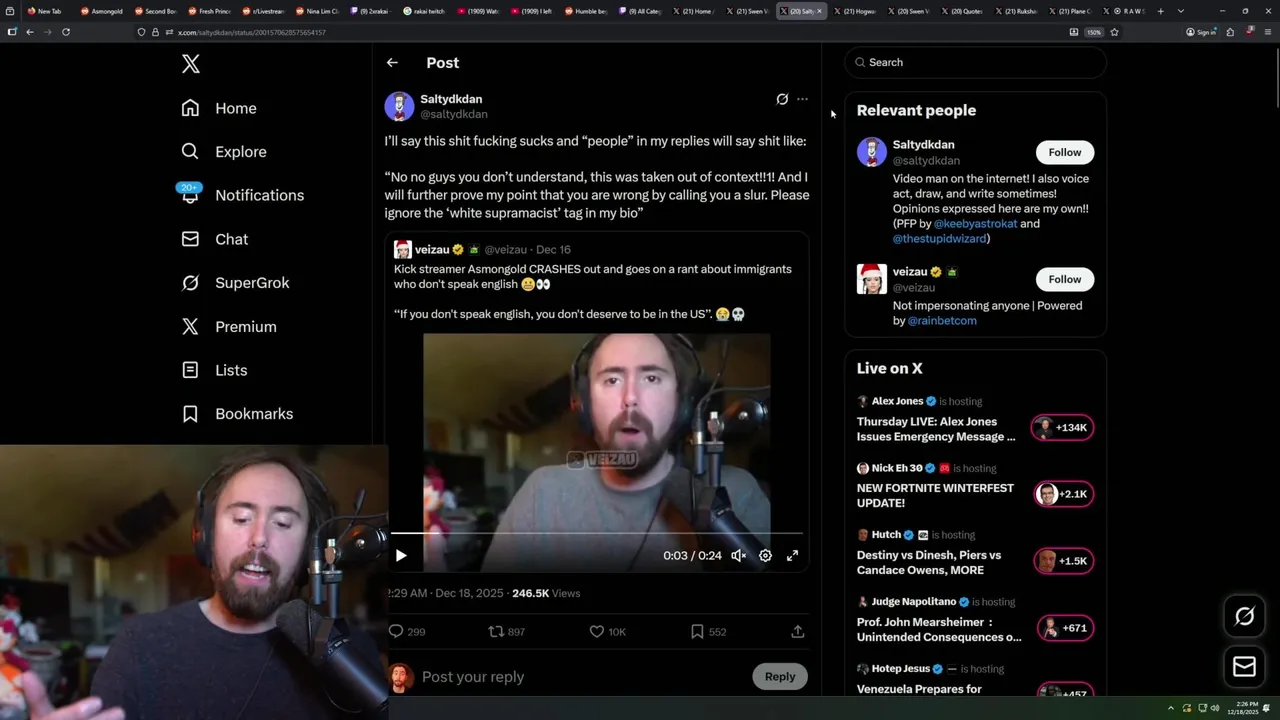Switch to the (21) Hogwarts browser tab

tap(856, 11)
